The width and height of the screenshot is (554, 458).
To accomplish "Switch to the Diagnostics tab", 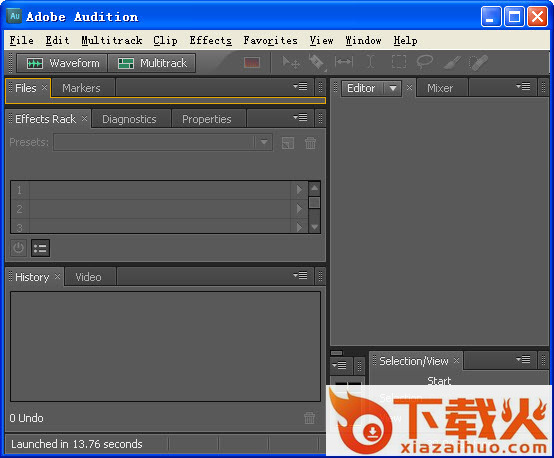I will point(129,119).
